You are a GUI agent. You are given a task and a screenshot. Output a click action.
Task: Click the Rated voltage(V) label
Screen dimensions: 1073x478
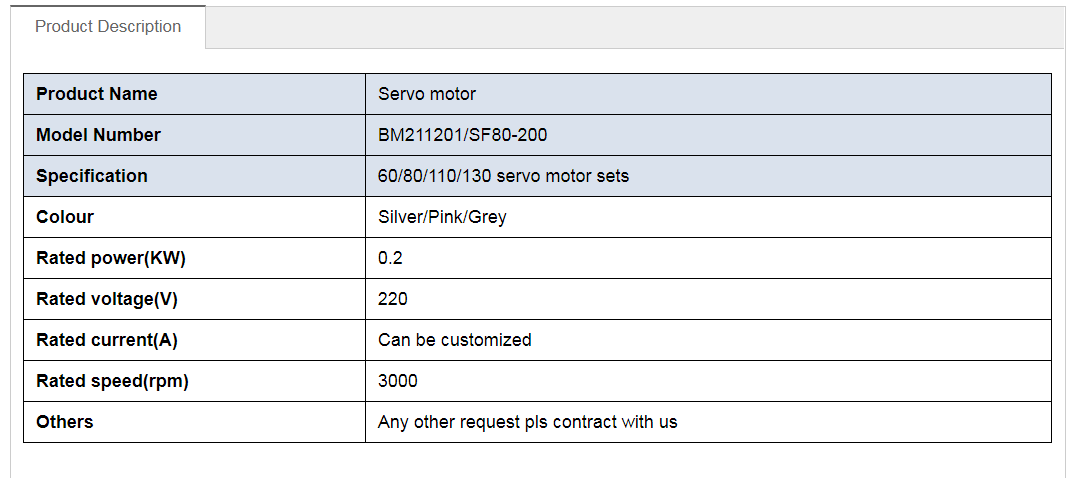pyautogui.click(x=107, y=299)
